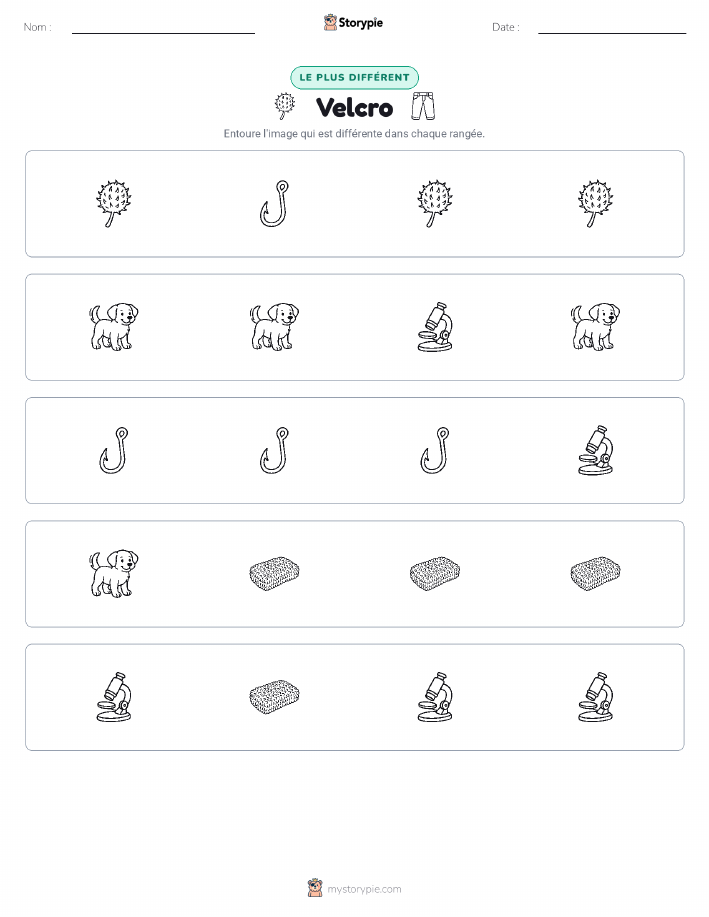Click the fish hook in the first row
Screen dimensions: 709x917
click(274, 204)
